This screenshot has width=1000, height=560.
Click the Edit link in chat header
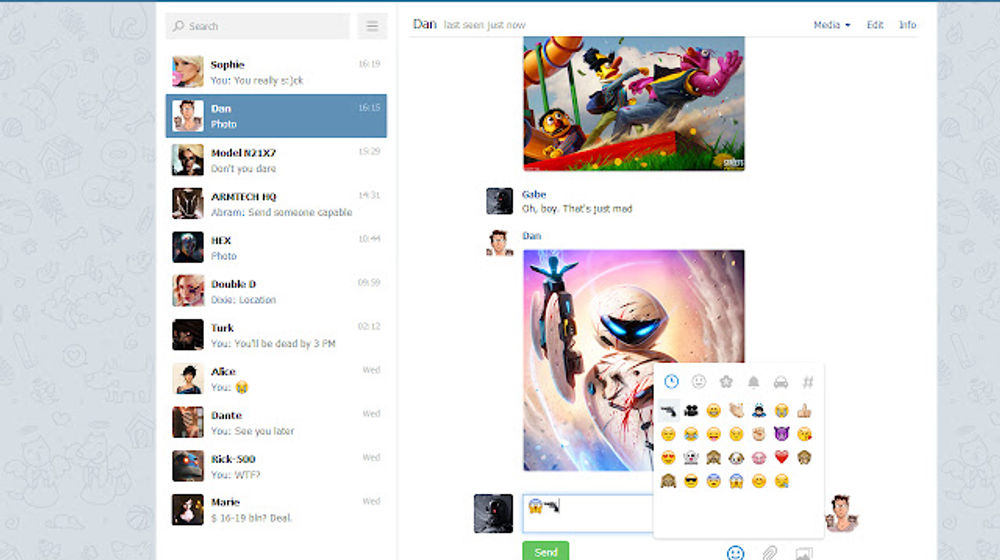[x=875, y=25]
